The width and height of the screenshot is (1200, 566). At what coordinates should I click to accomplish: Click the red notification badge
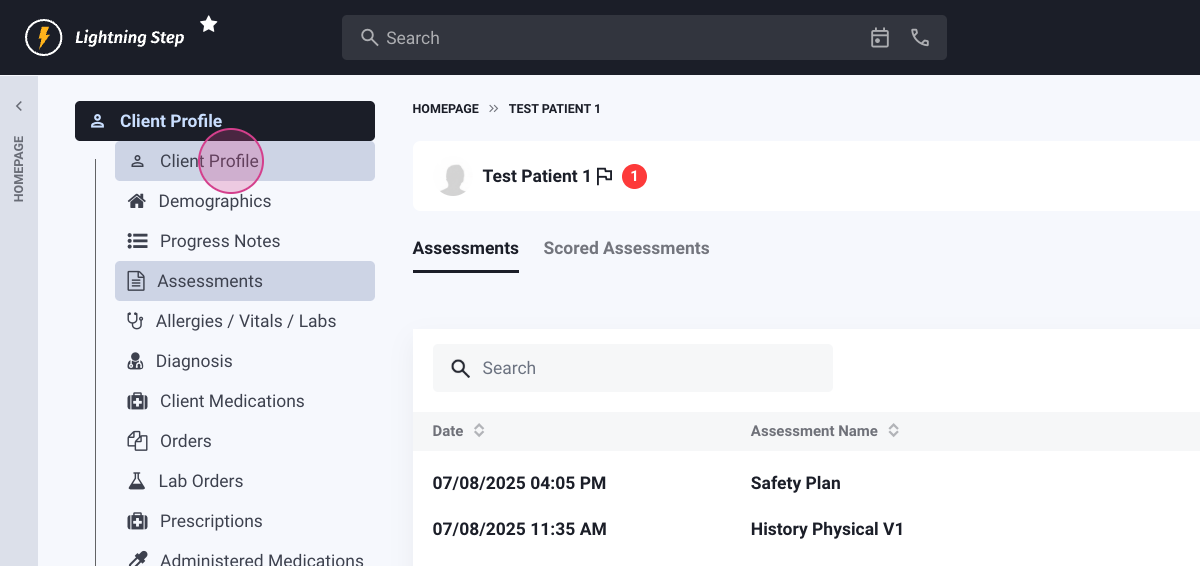click(634, 177)
